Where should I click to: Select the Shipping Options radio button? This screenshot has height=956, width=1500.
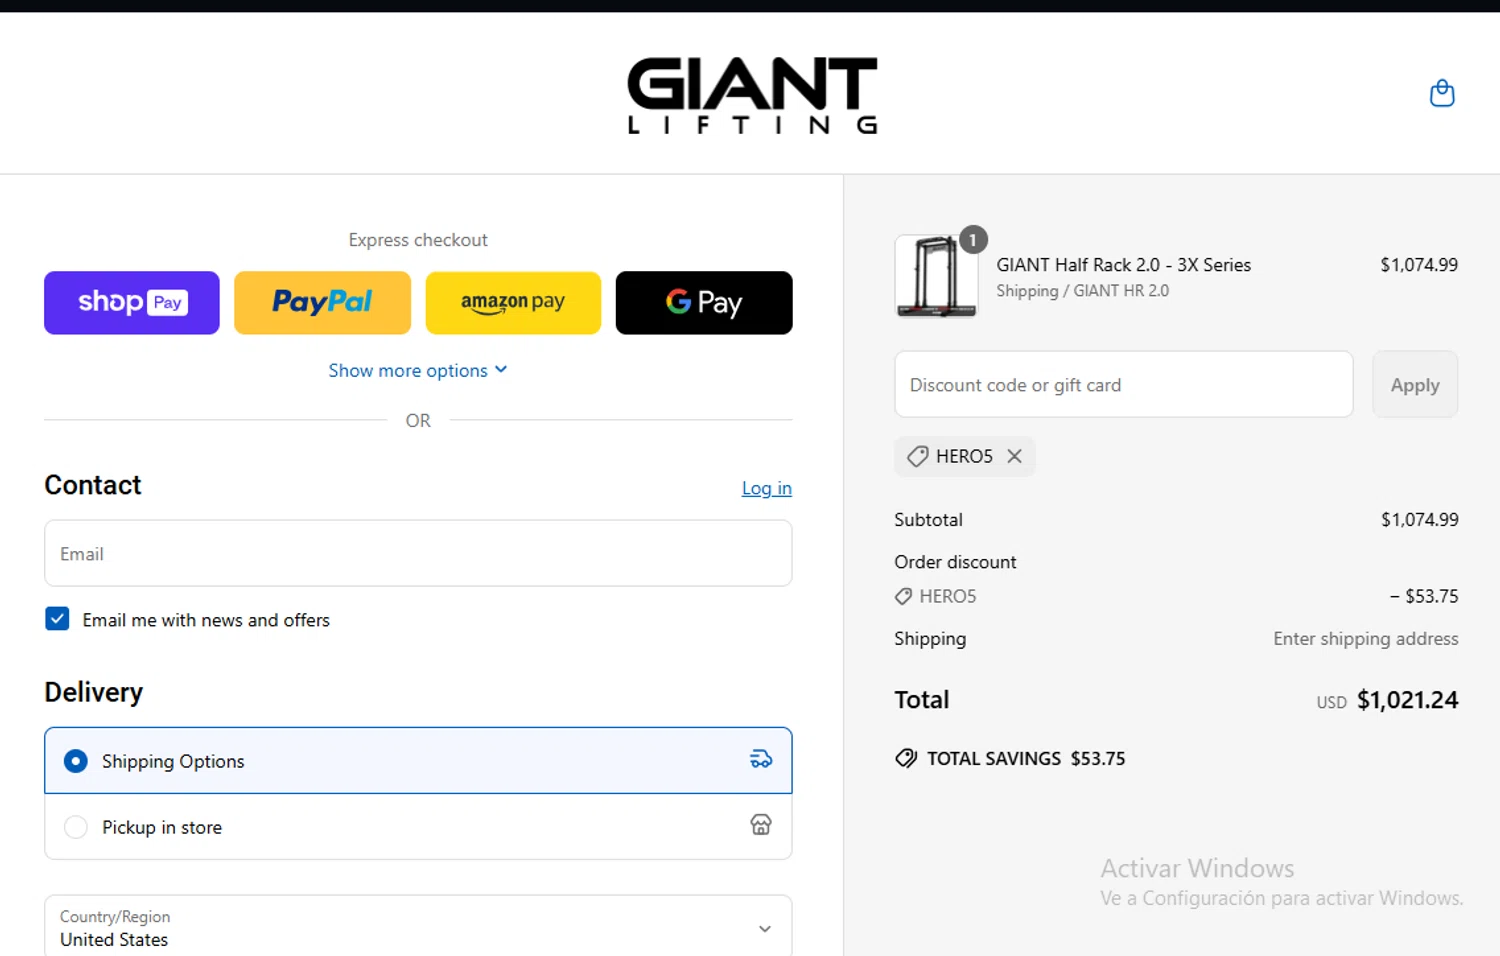tap(75, 761)
